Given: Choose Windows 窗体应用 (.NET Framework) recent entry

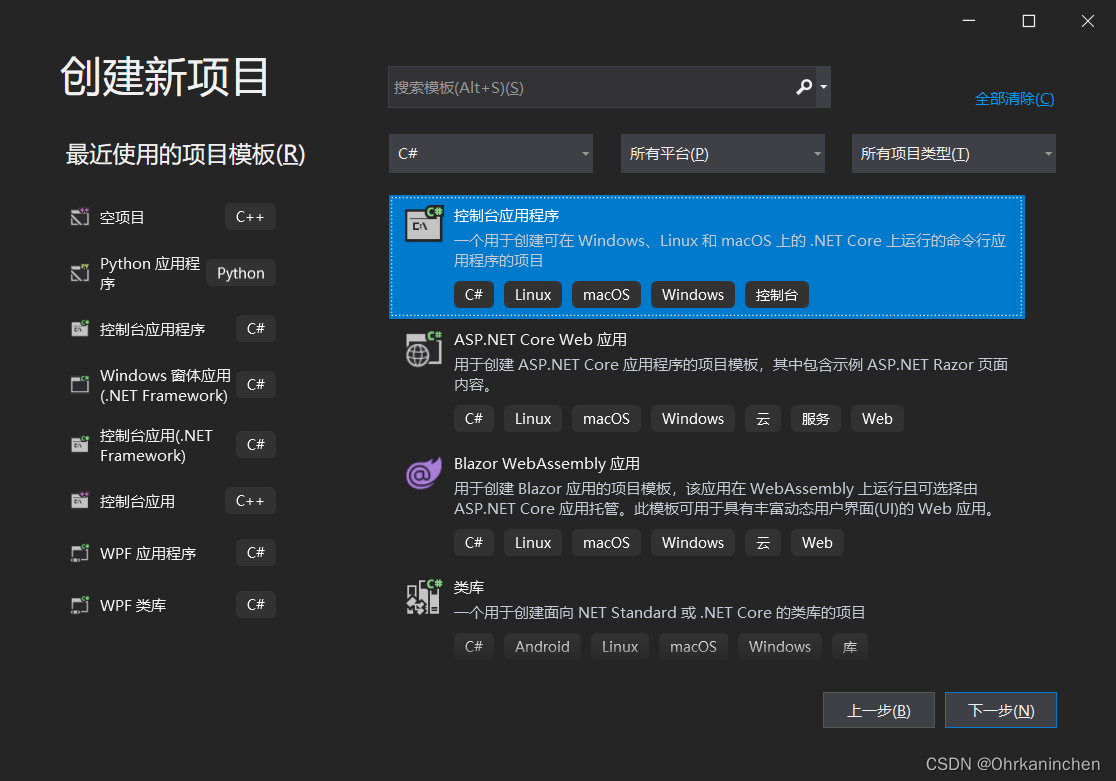Looking at the screenshot, I should pyautogui.click(x=165, y=385).
